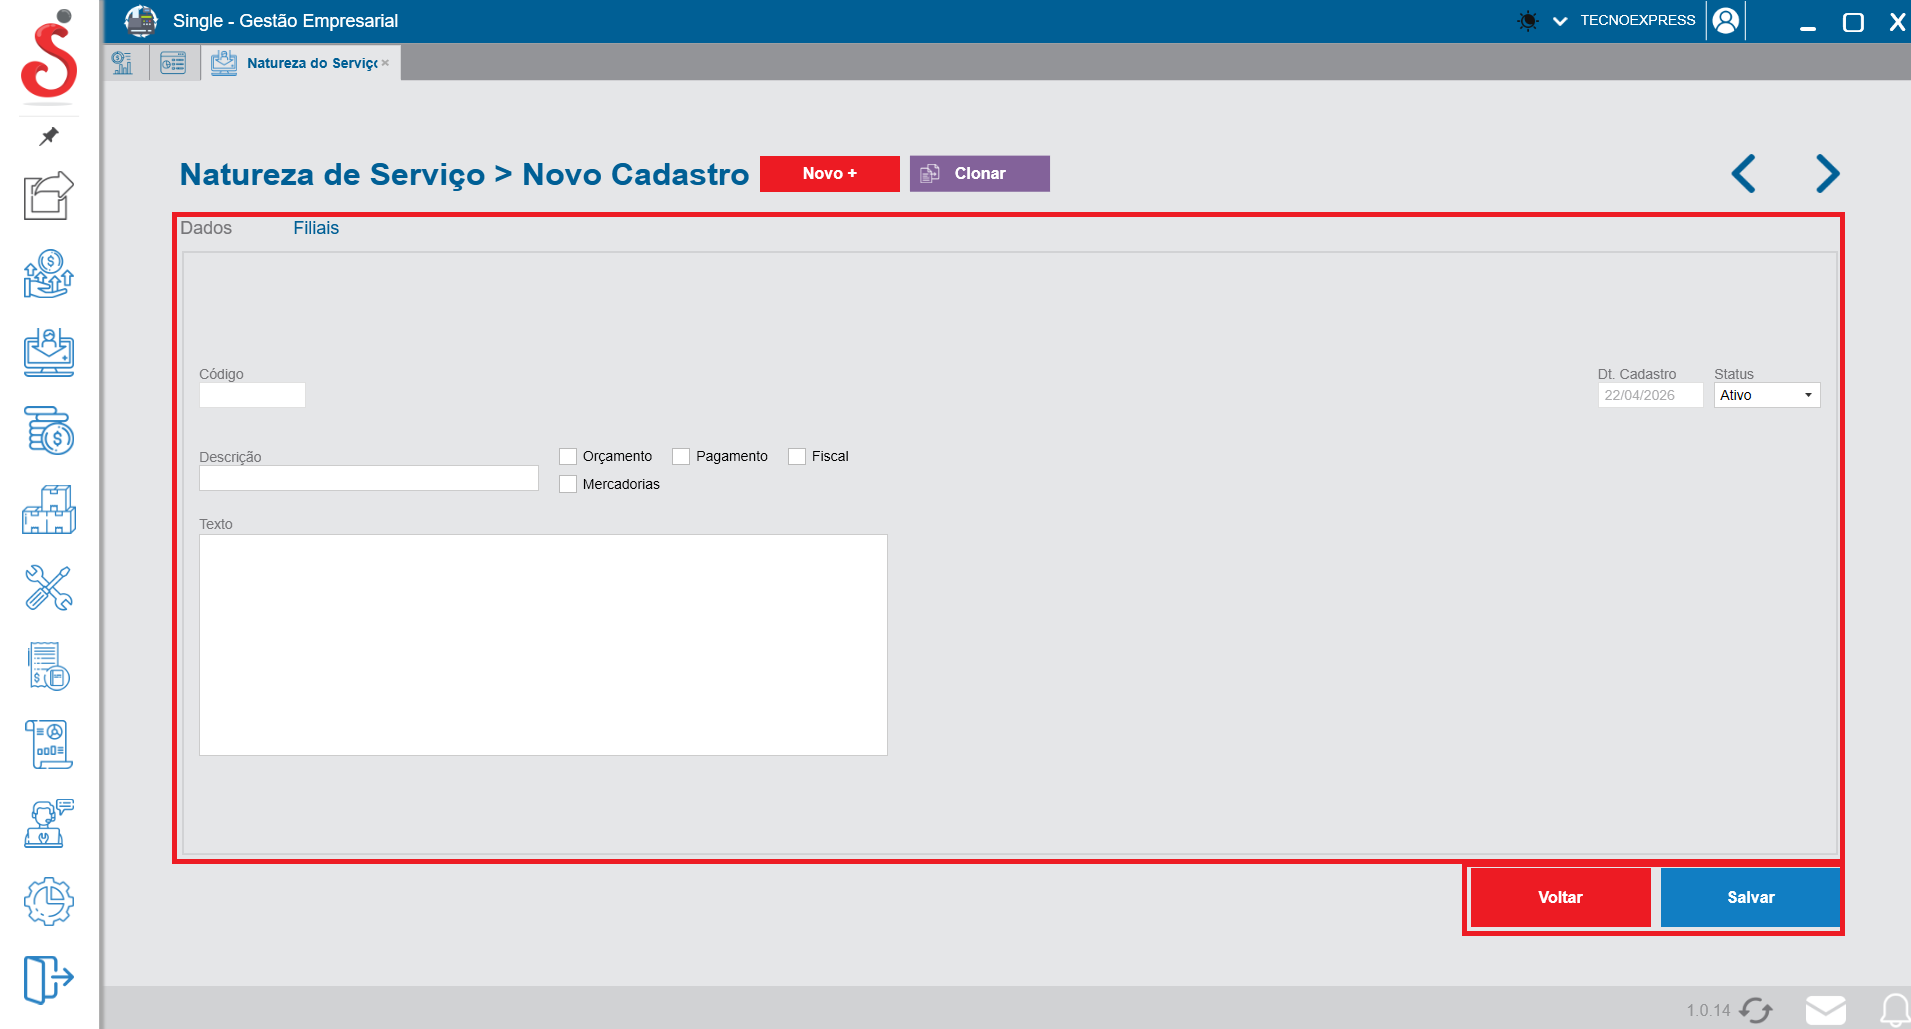Click the sync refresh icon near the version number
Viewport: 1911px width, 1029px height.
coord(1756,1010)
